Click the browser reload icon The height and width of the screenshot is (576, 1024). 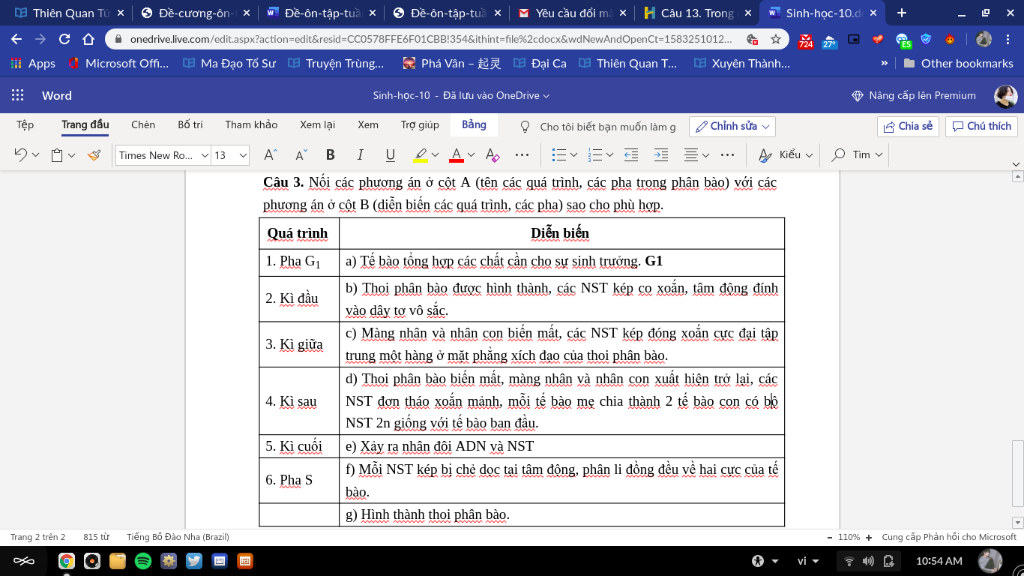click(x=64, y=39)
